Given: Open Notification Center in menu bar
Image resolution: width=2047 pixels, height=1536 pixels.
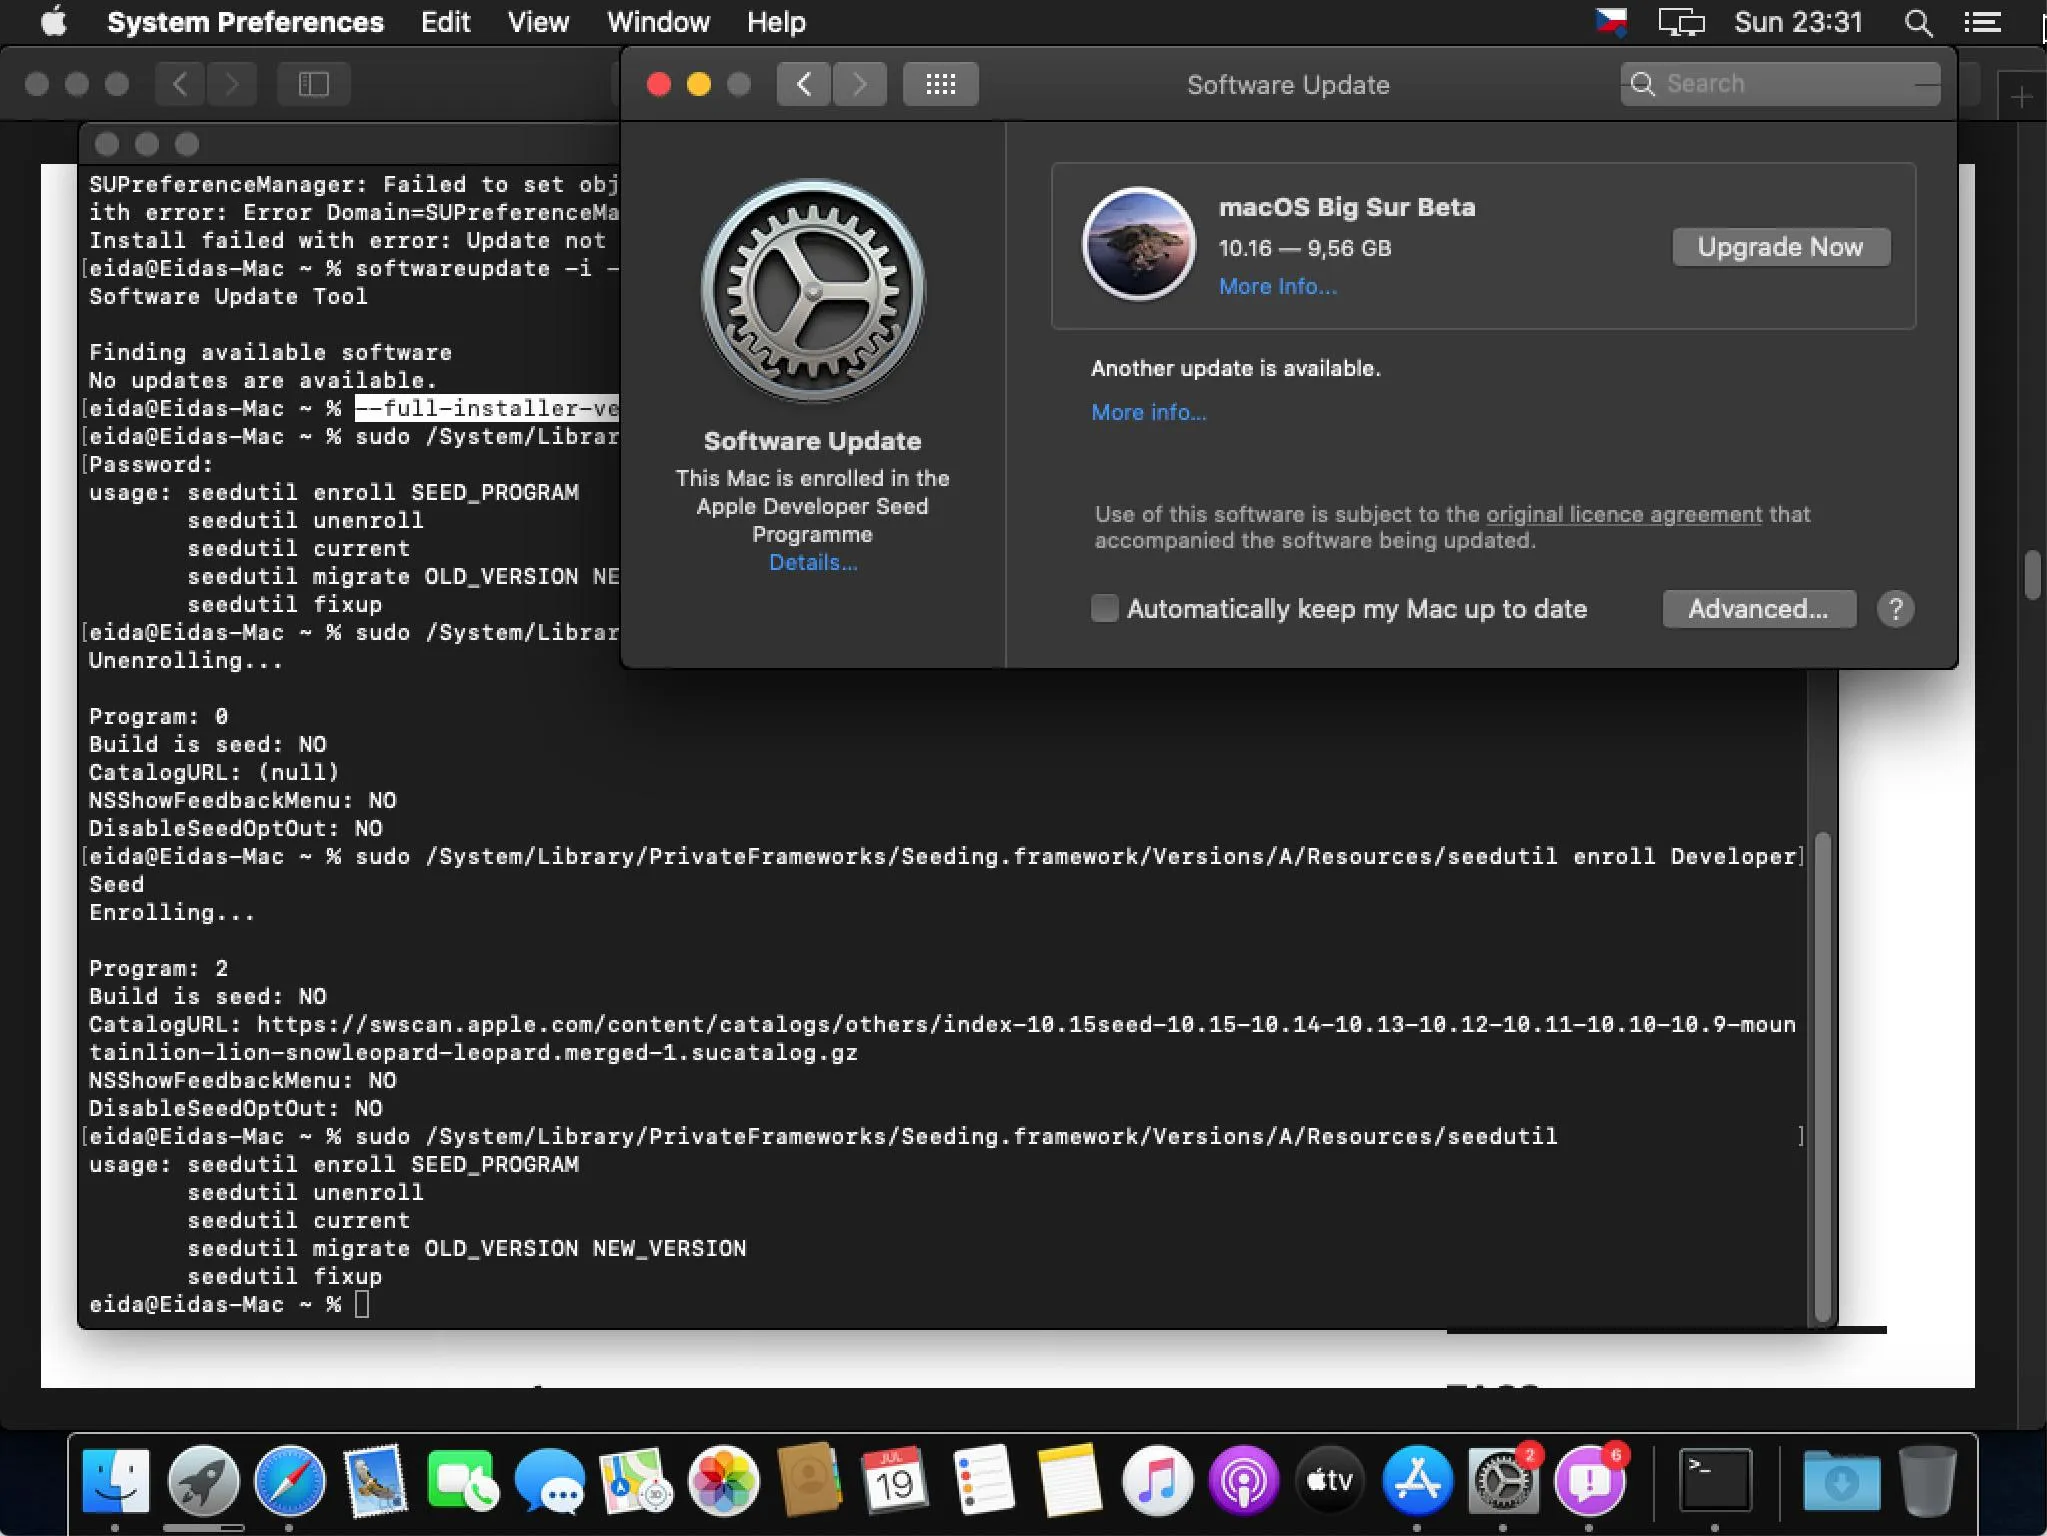Looking at the screenshot, I should 1982,22.
